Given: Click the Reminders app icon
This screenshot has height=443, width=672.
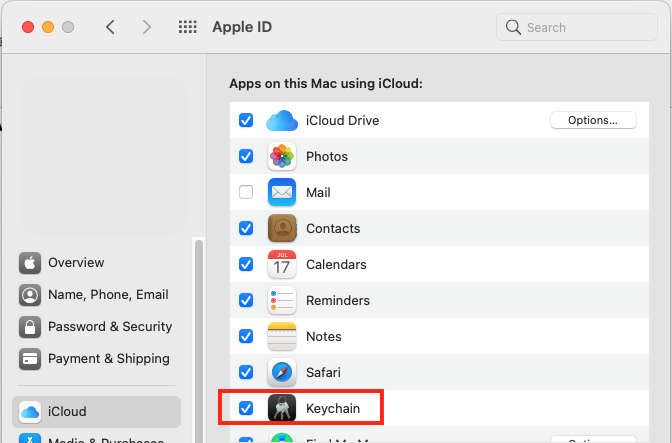Looking at the screenshot, I should (282, 301).
